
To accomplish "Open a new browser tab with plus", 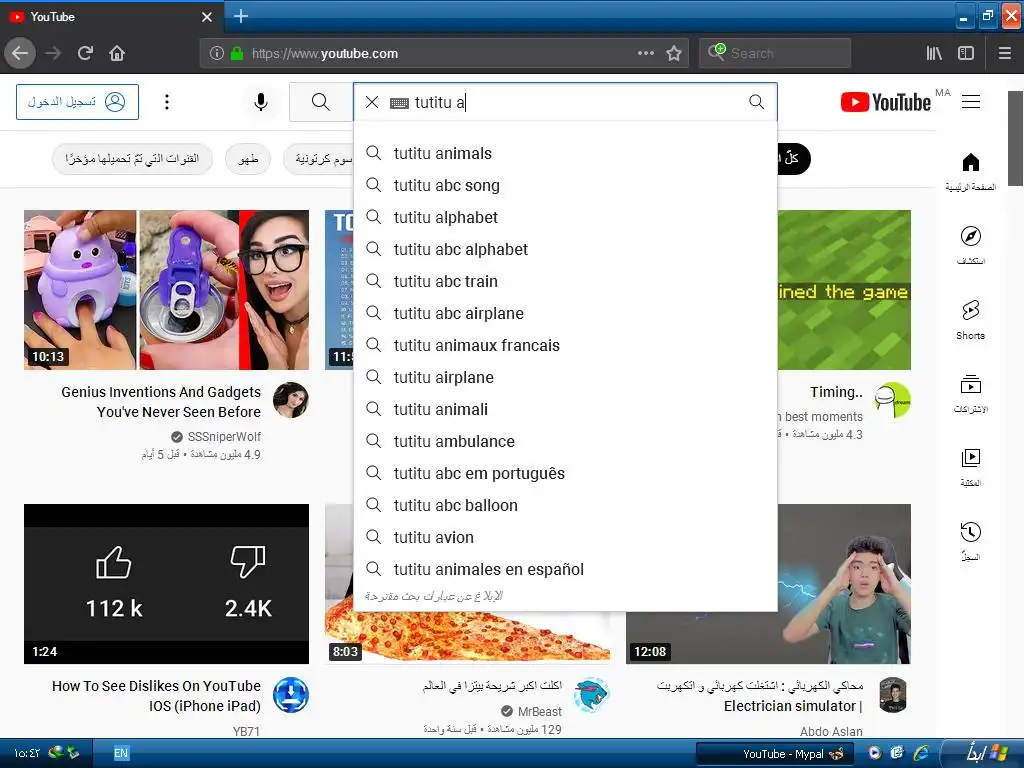I will [x=241, y=16].
